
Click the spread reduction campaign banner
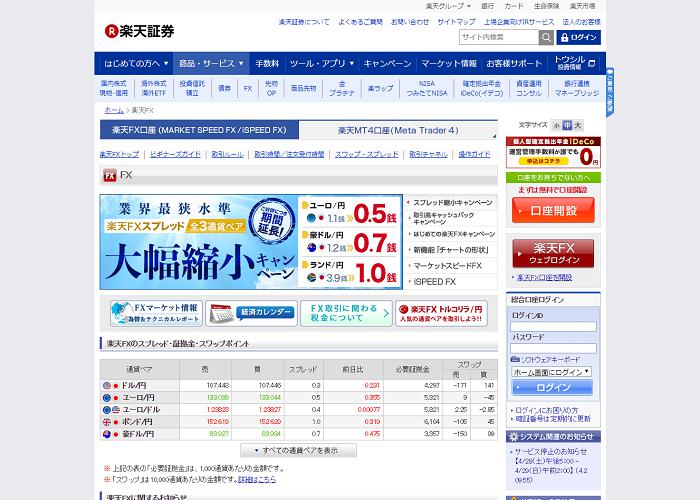coord(251,242)
